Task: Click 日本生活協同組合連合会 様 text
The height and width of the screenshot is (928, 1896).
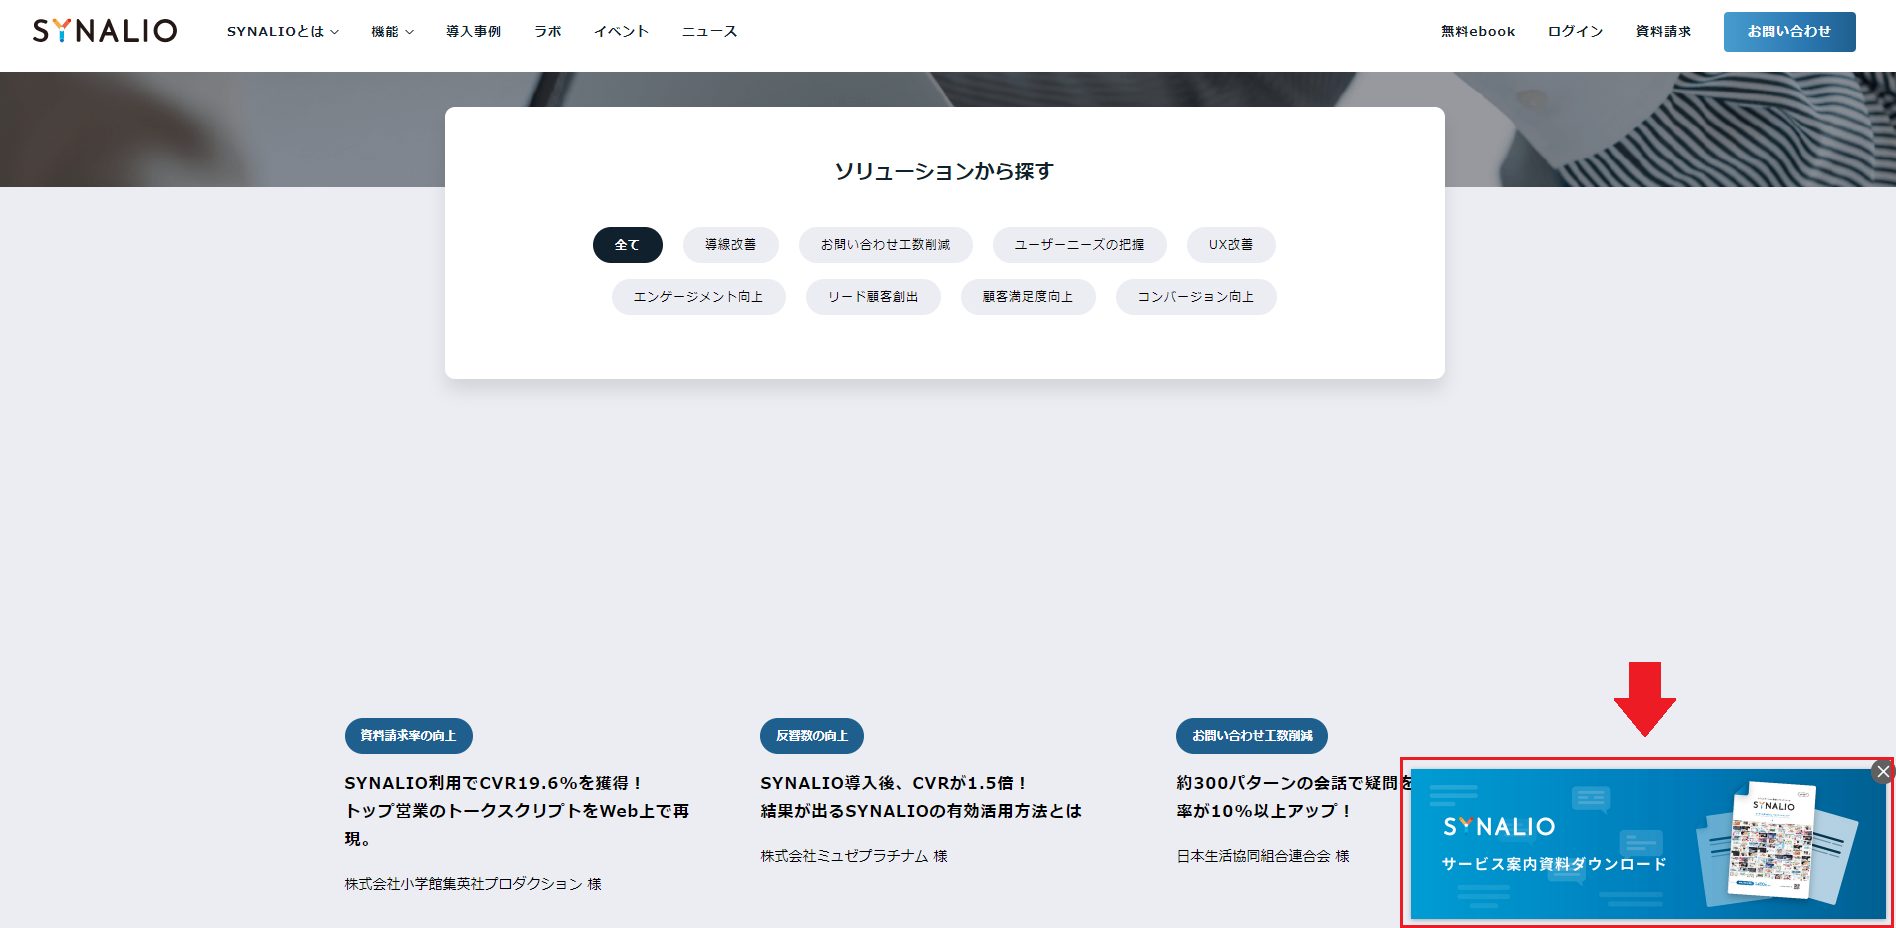Action: coord(1263,856)
